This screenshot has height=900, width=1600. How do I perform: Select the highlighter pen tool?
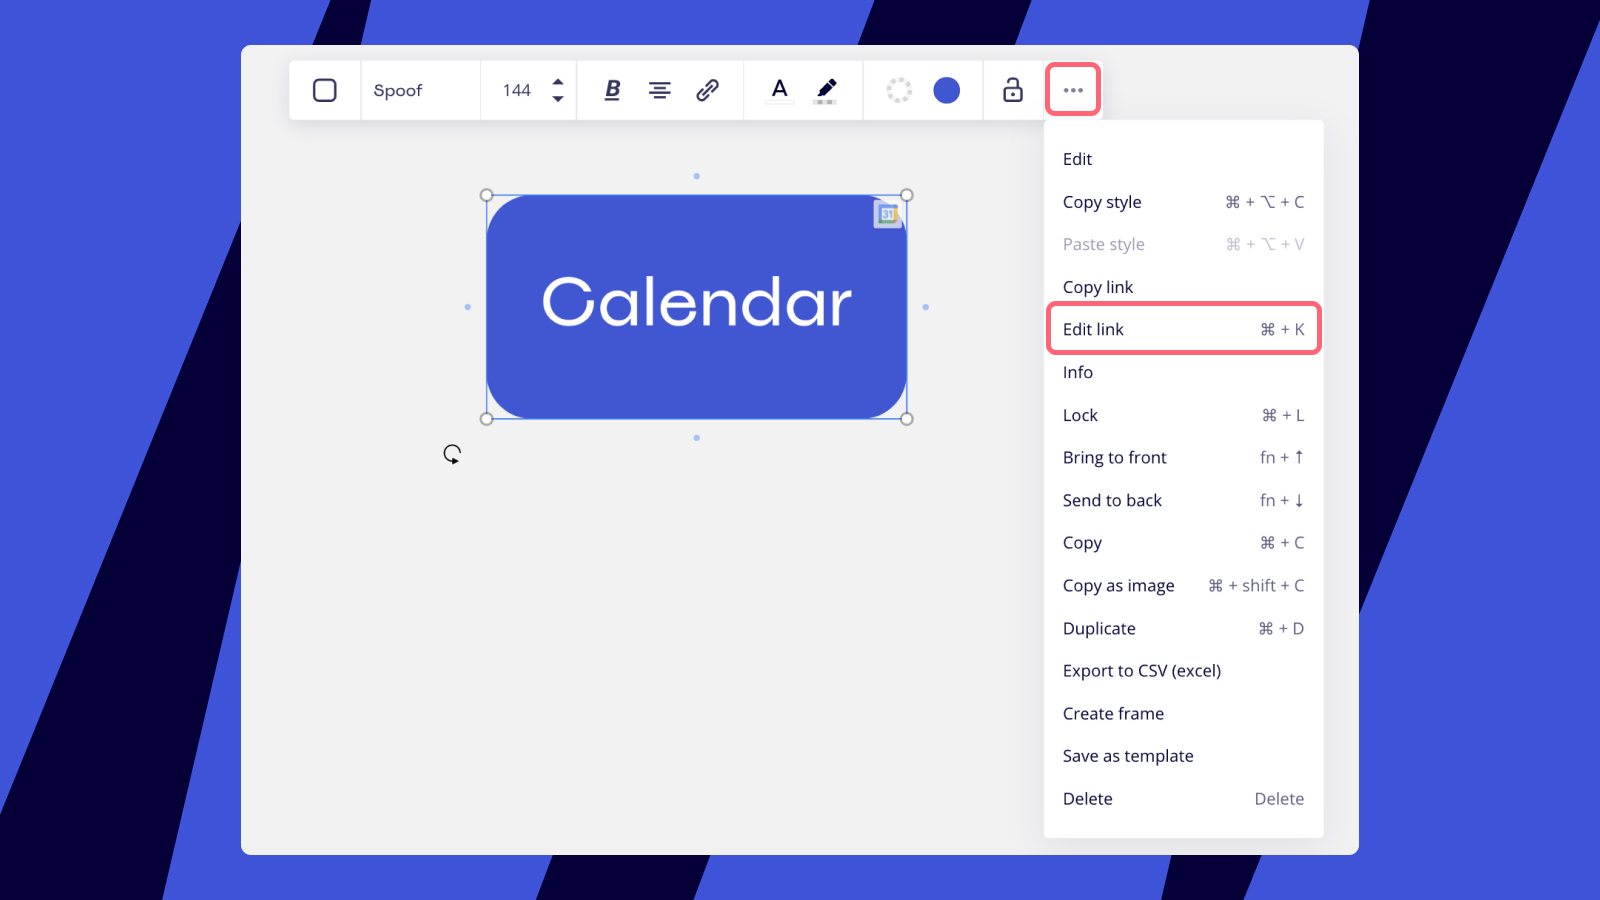tap(826, 91)
